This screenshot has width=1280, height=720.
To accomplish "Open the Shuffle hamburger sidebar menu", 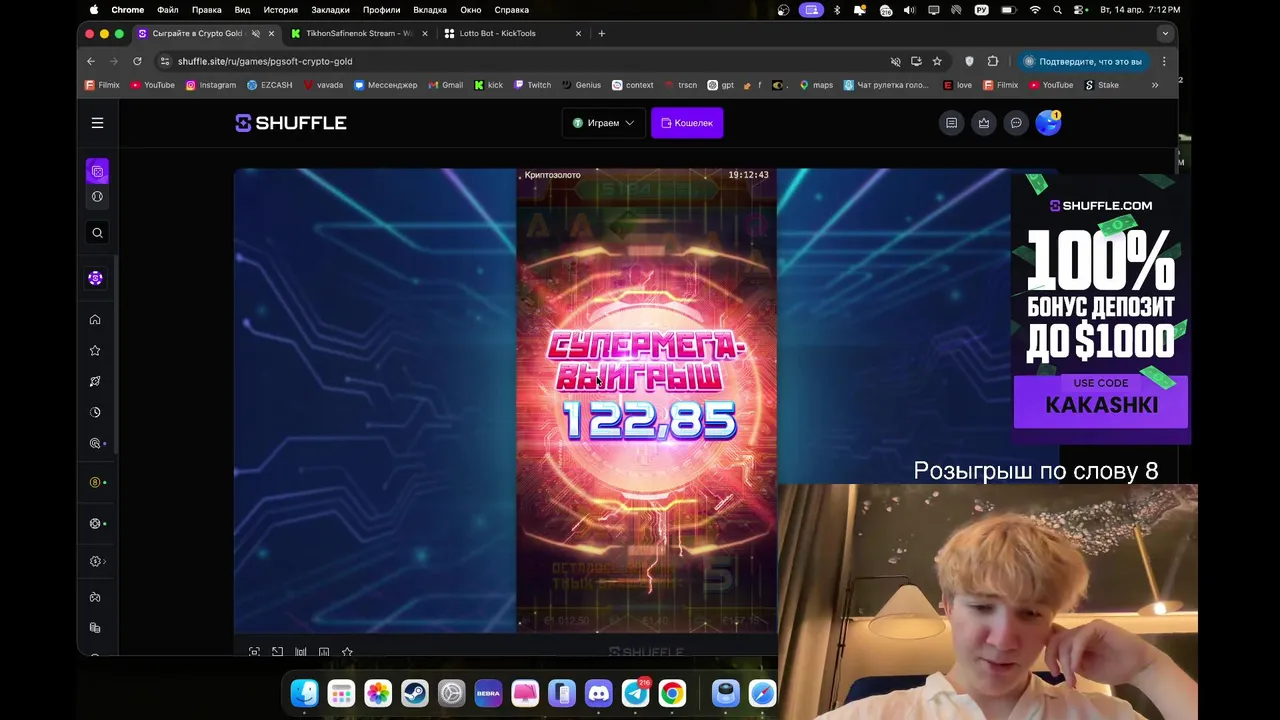I will 97,123.
